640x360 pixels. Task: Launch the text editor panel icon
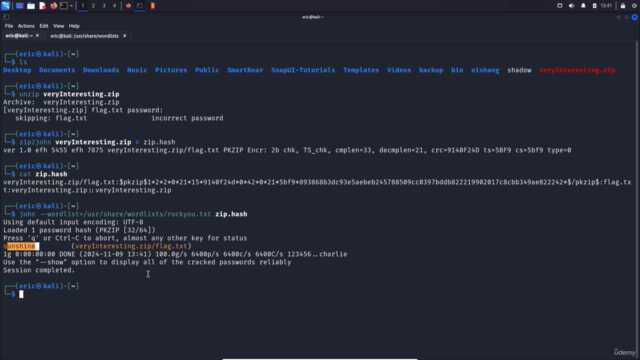click(x=42, y=6)
